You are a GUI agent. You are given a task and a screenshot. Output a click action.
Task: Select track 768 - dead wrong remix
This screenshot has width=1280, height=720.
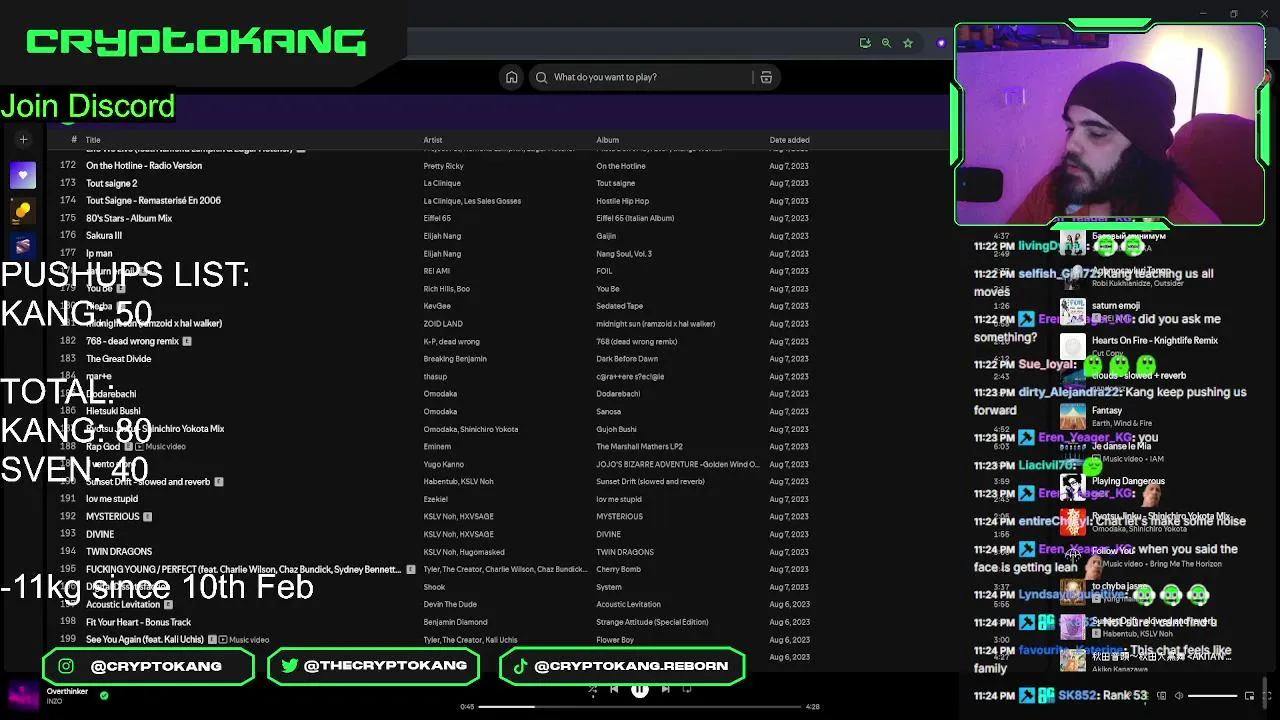click(x=132, y=341)
